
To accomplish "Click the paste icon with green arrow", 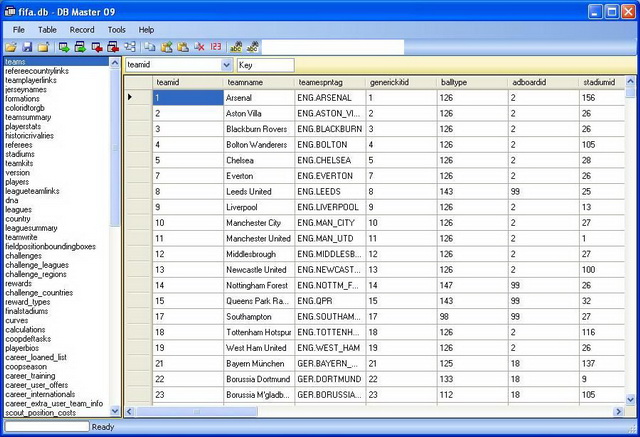I will tap(167, 47).
